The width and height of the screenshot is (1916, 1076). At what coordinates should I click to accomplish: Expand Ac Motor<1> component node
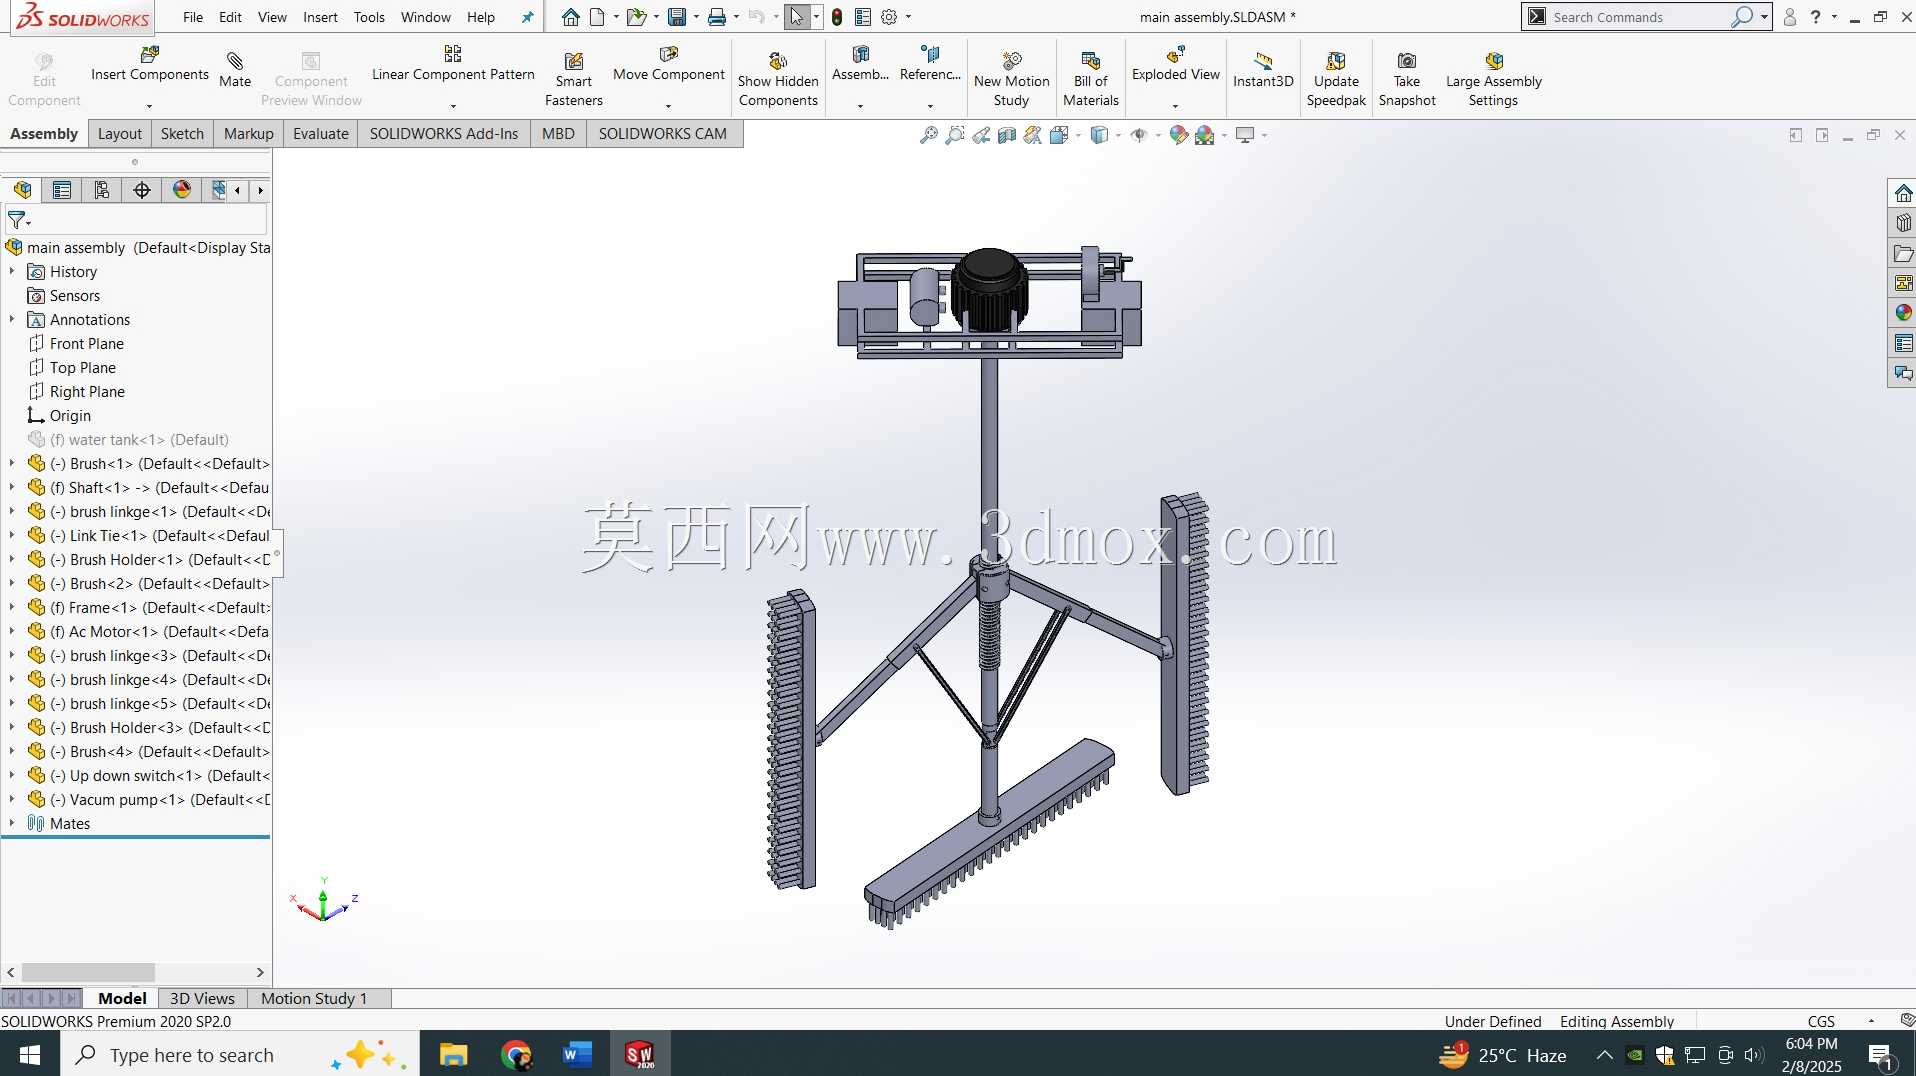(12, 632)
